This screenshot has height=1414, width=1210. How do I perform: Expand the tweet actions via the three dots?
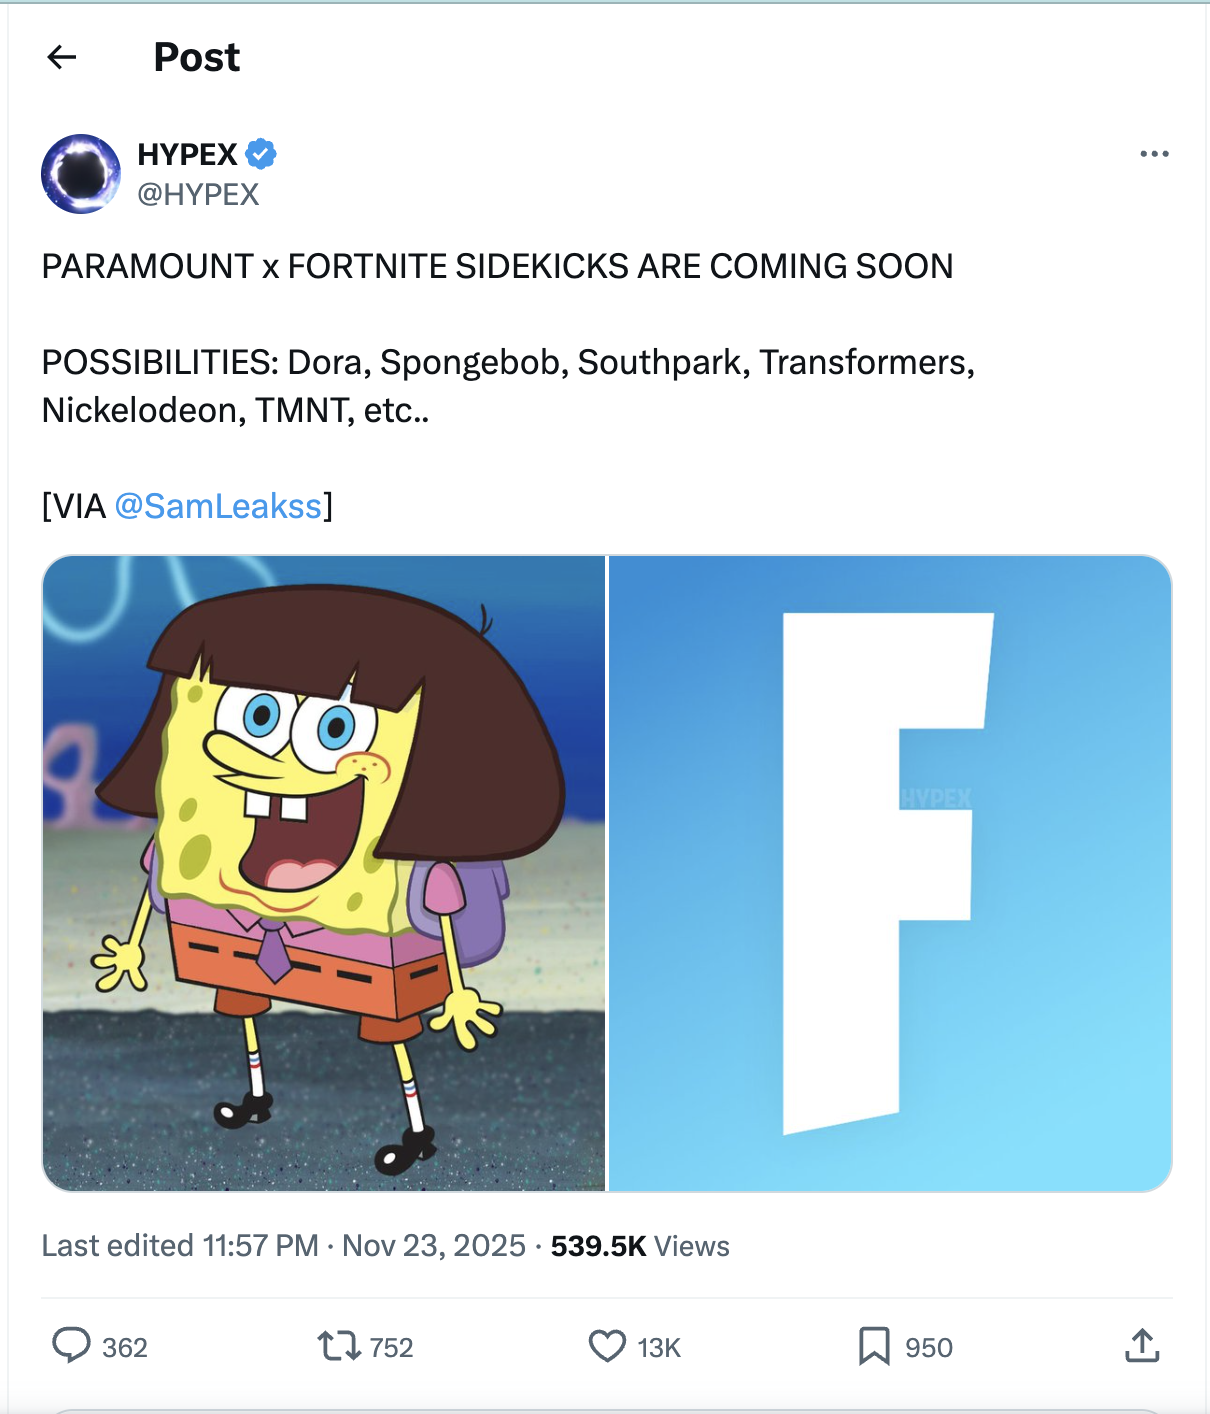tap(1152, 152)
